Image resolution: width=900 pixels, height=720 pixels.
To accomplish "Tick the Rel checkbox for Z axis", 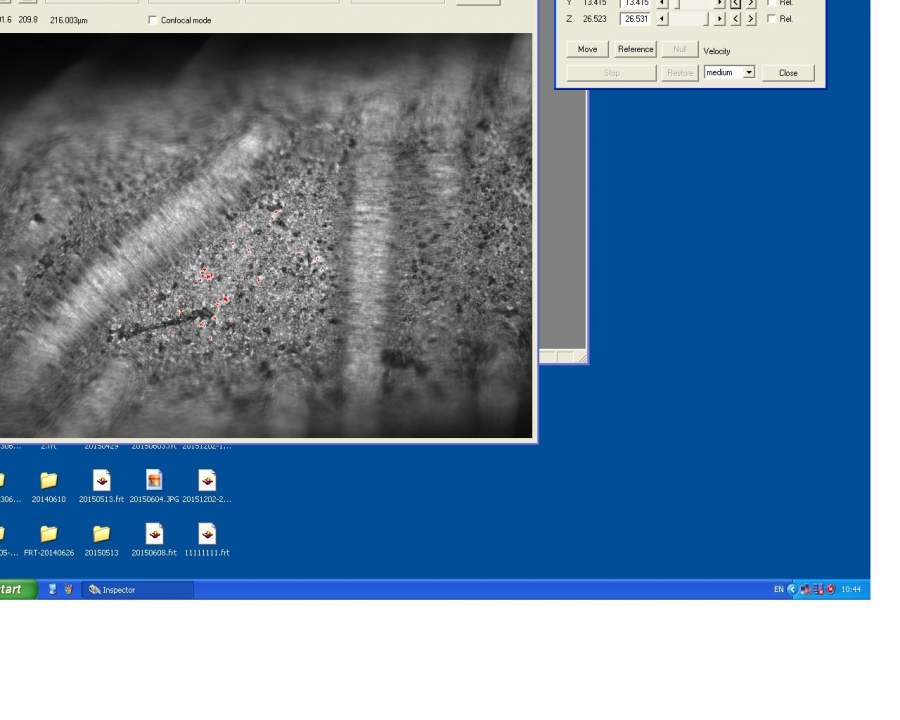I will 771,19.
